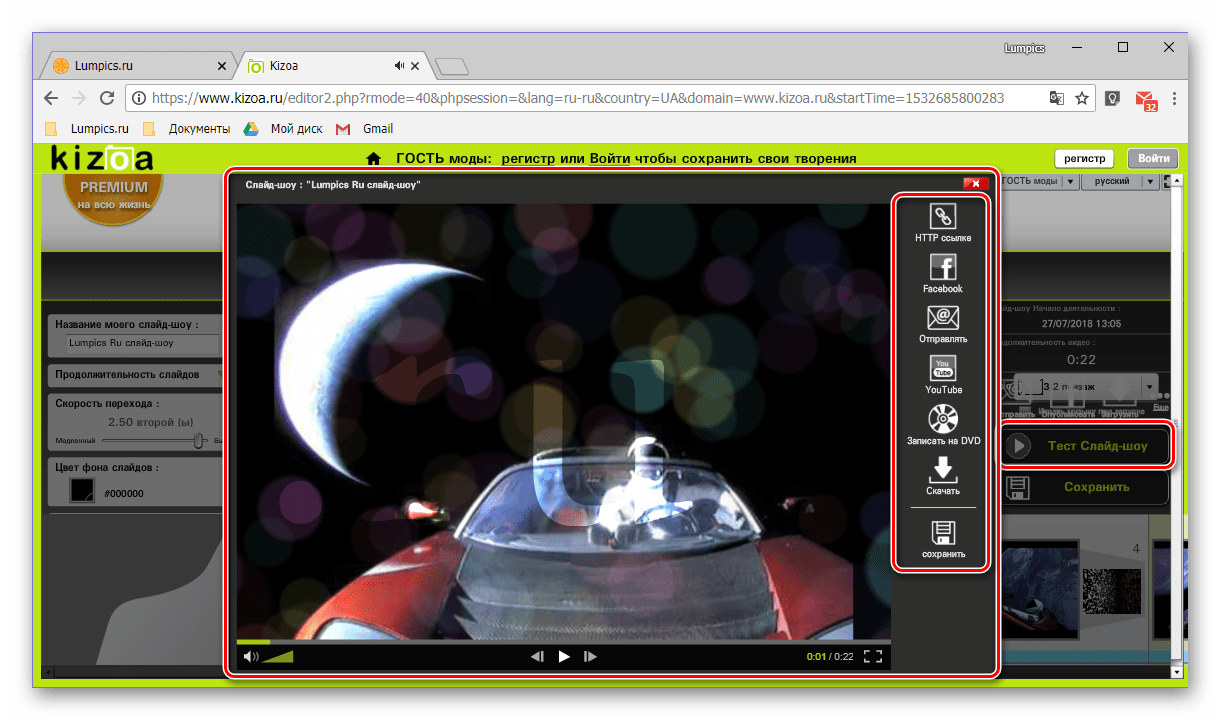Click the black background color swatch
The width and height of the screenshot is (1225, 720).
[x=82, y=492]
